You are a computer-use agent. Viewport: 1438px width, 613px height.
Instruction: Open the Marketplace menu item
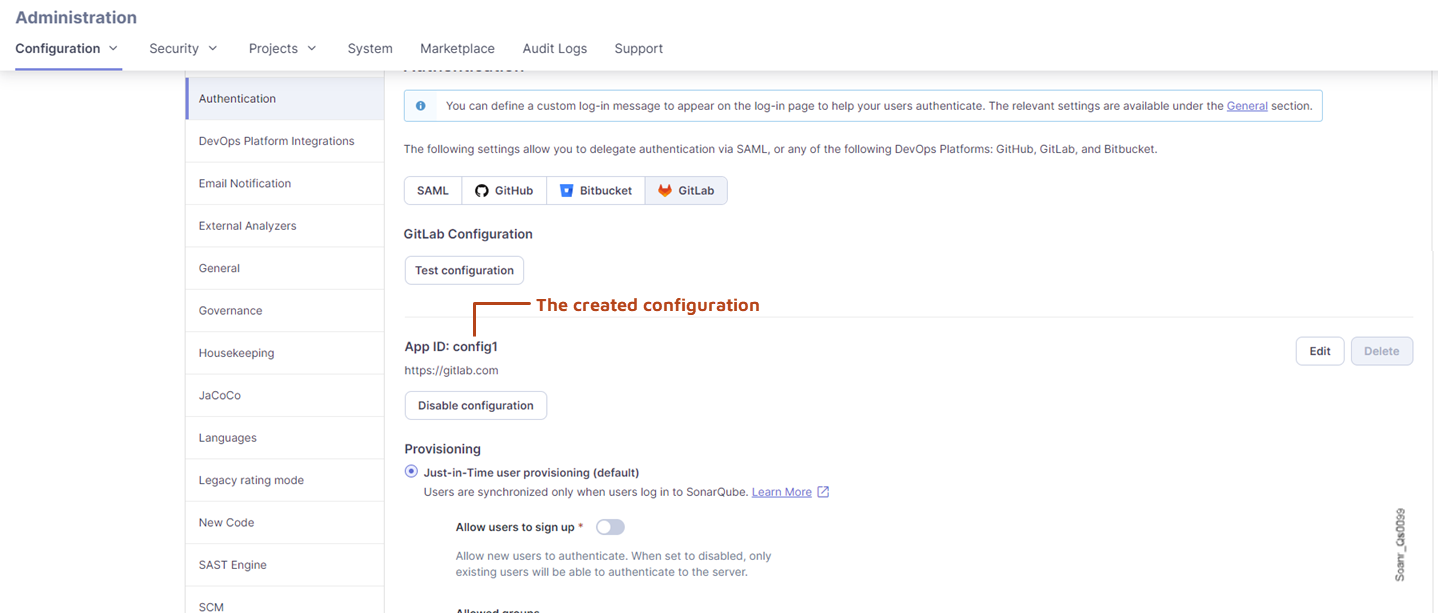[x=457, y=48]
